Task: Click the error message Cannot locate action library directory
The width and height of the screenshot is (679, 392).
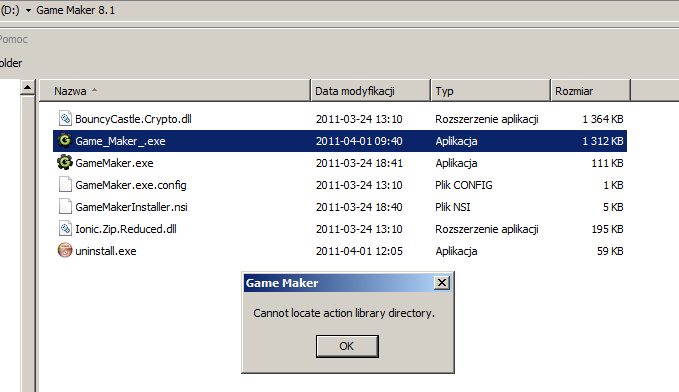Action: 344,313
